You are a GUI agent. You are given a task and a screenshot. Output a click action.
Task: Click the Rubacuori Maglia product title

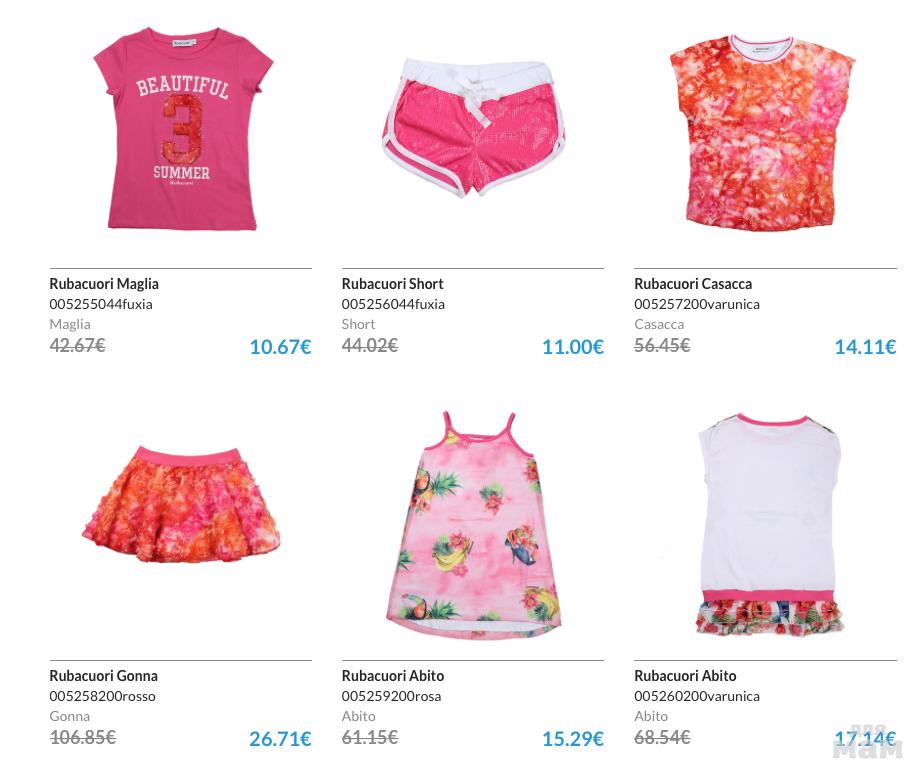[x=104, y=283]
